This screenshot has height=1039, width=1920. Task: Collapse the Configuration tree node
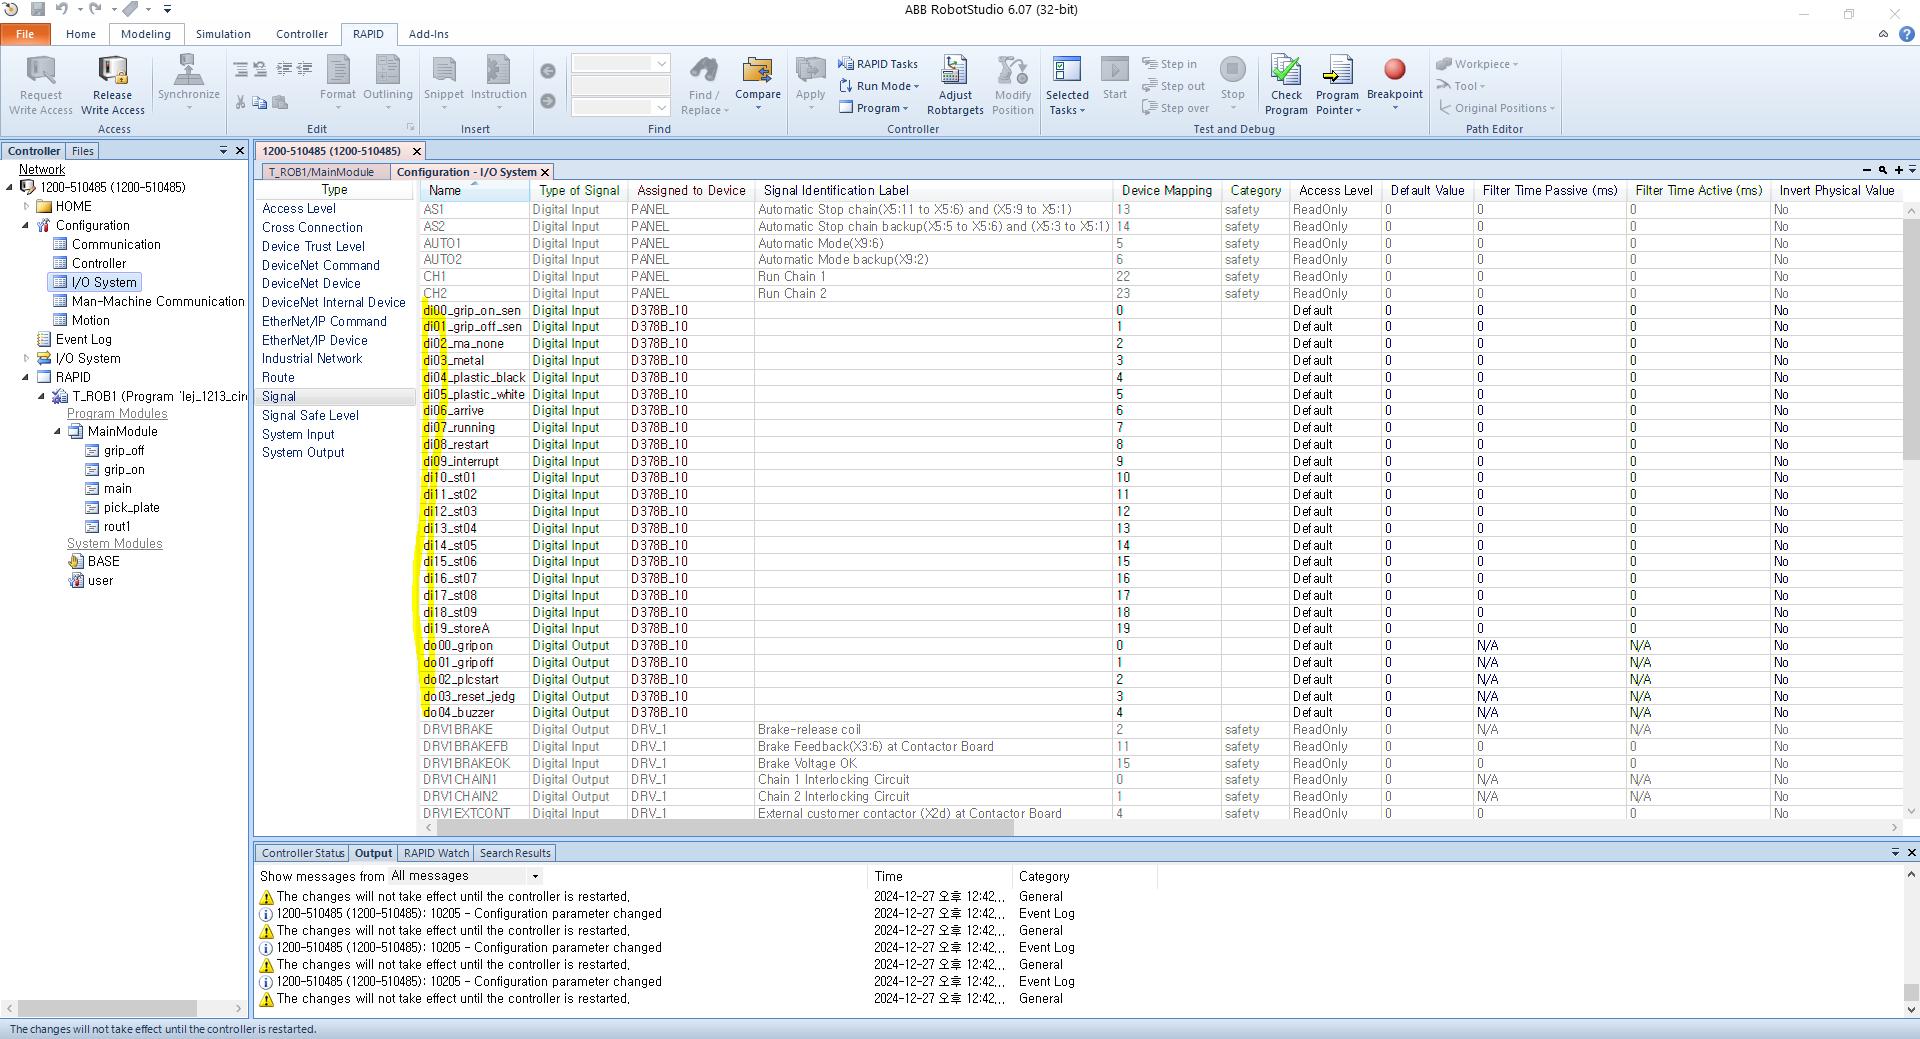pyautogui.click(x=25, y=226)
